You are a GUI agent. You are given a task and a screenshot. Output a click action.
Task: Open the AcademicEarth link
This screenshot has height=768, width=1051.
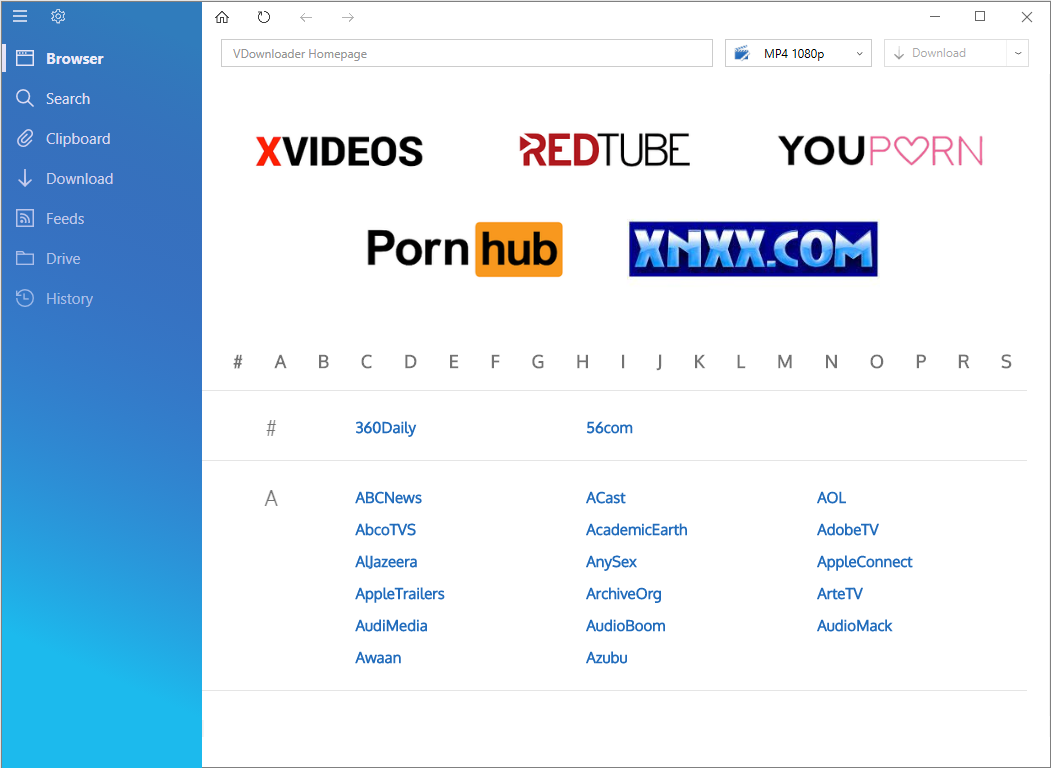click(637, 530)
